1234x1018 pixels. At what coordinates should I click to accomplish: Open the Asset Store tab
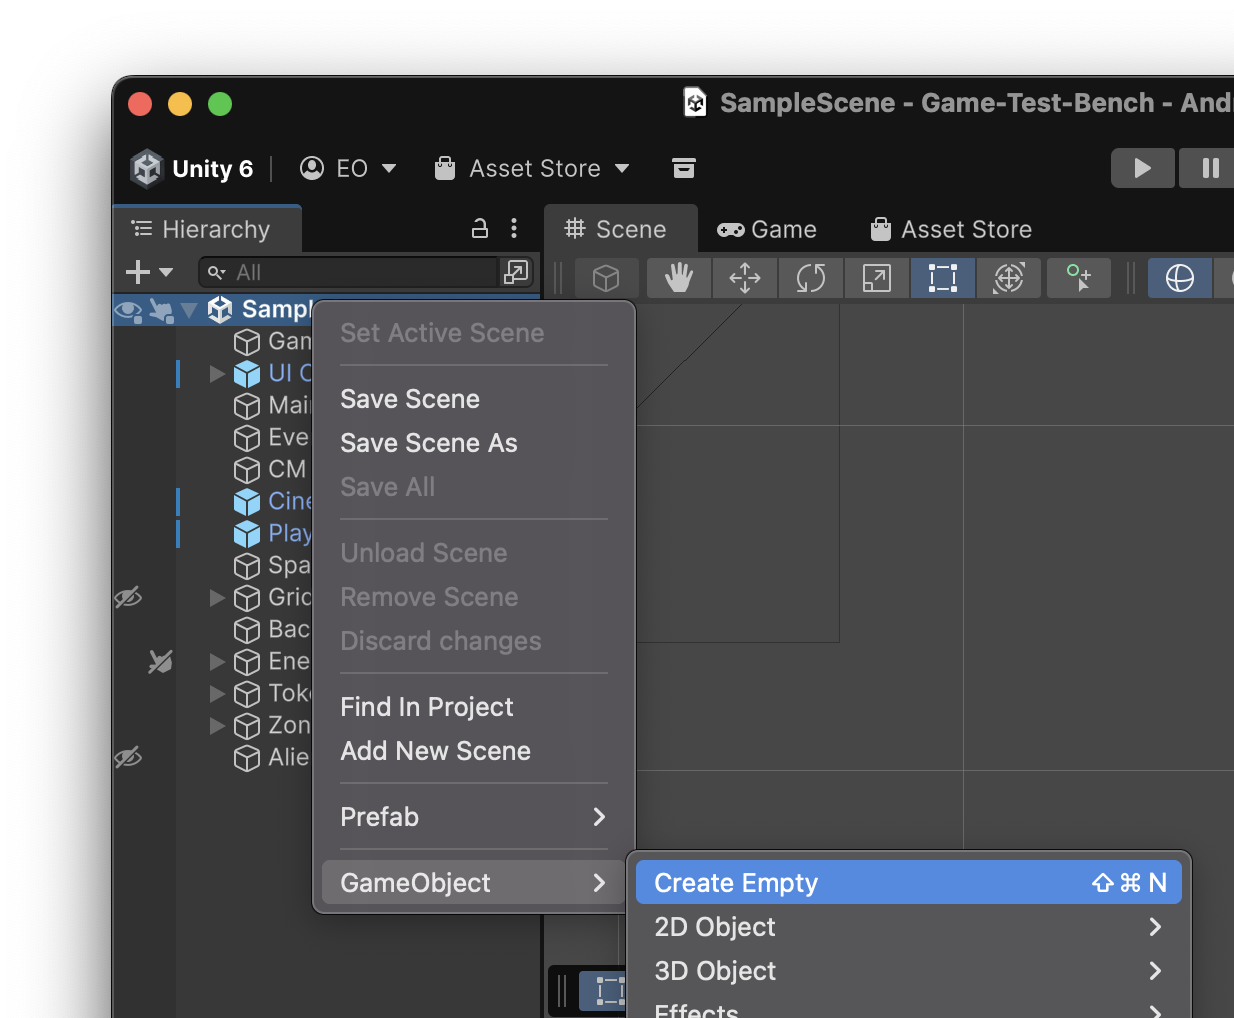(x=951, y=229)
